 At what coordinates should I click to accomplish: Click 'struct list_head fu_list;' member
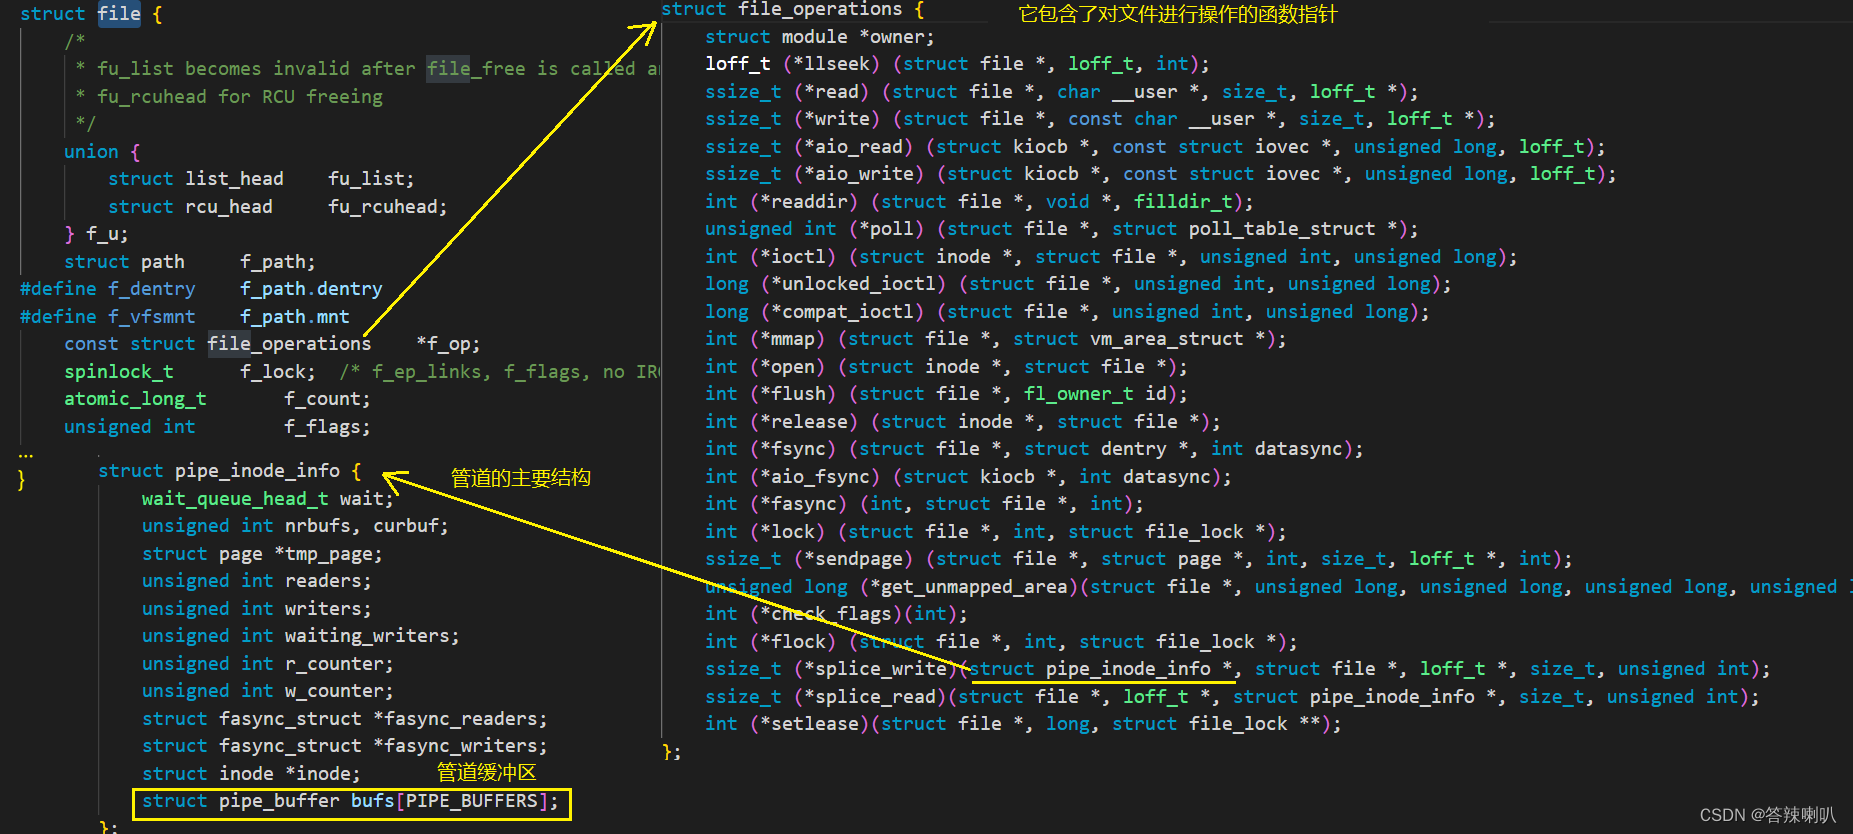tap(261, 179)
